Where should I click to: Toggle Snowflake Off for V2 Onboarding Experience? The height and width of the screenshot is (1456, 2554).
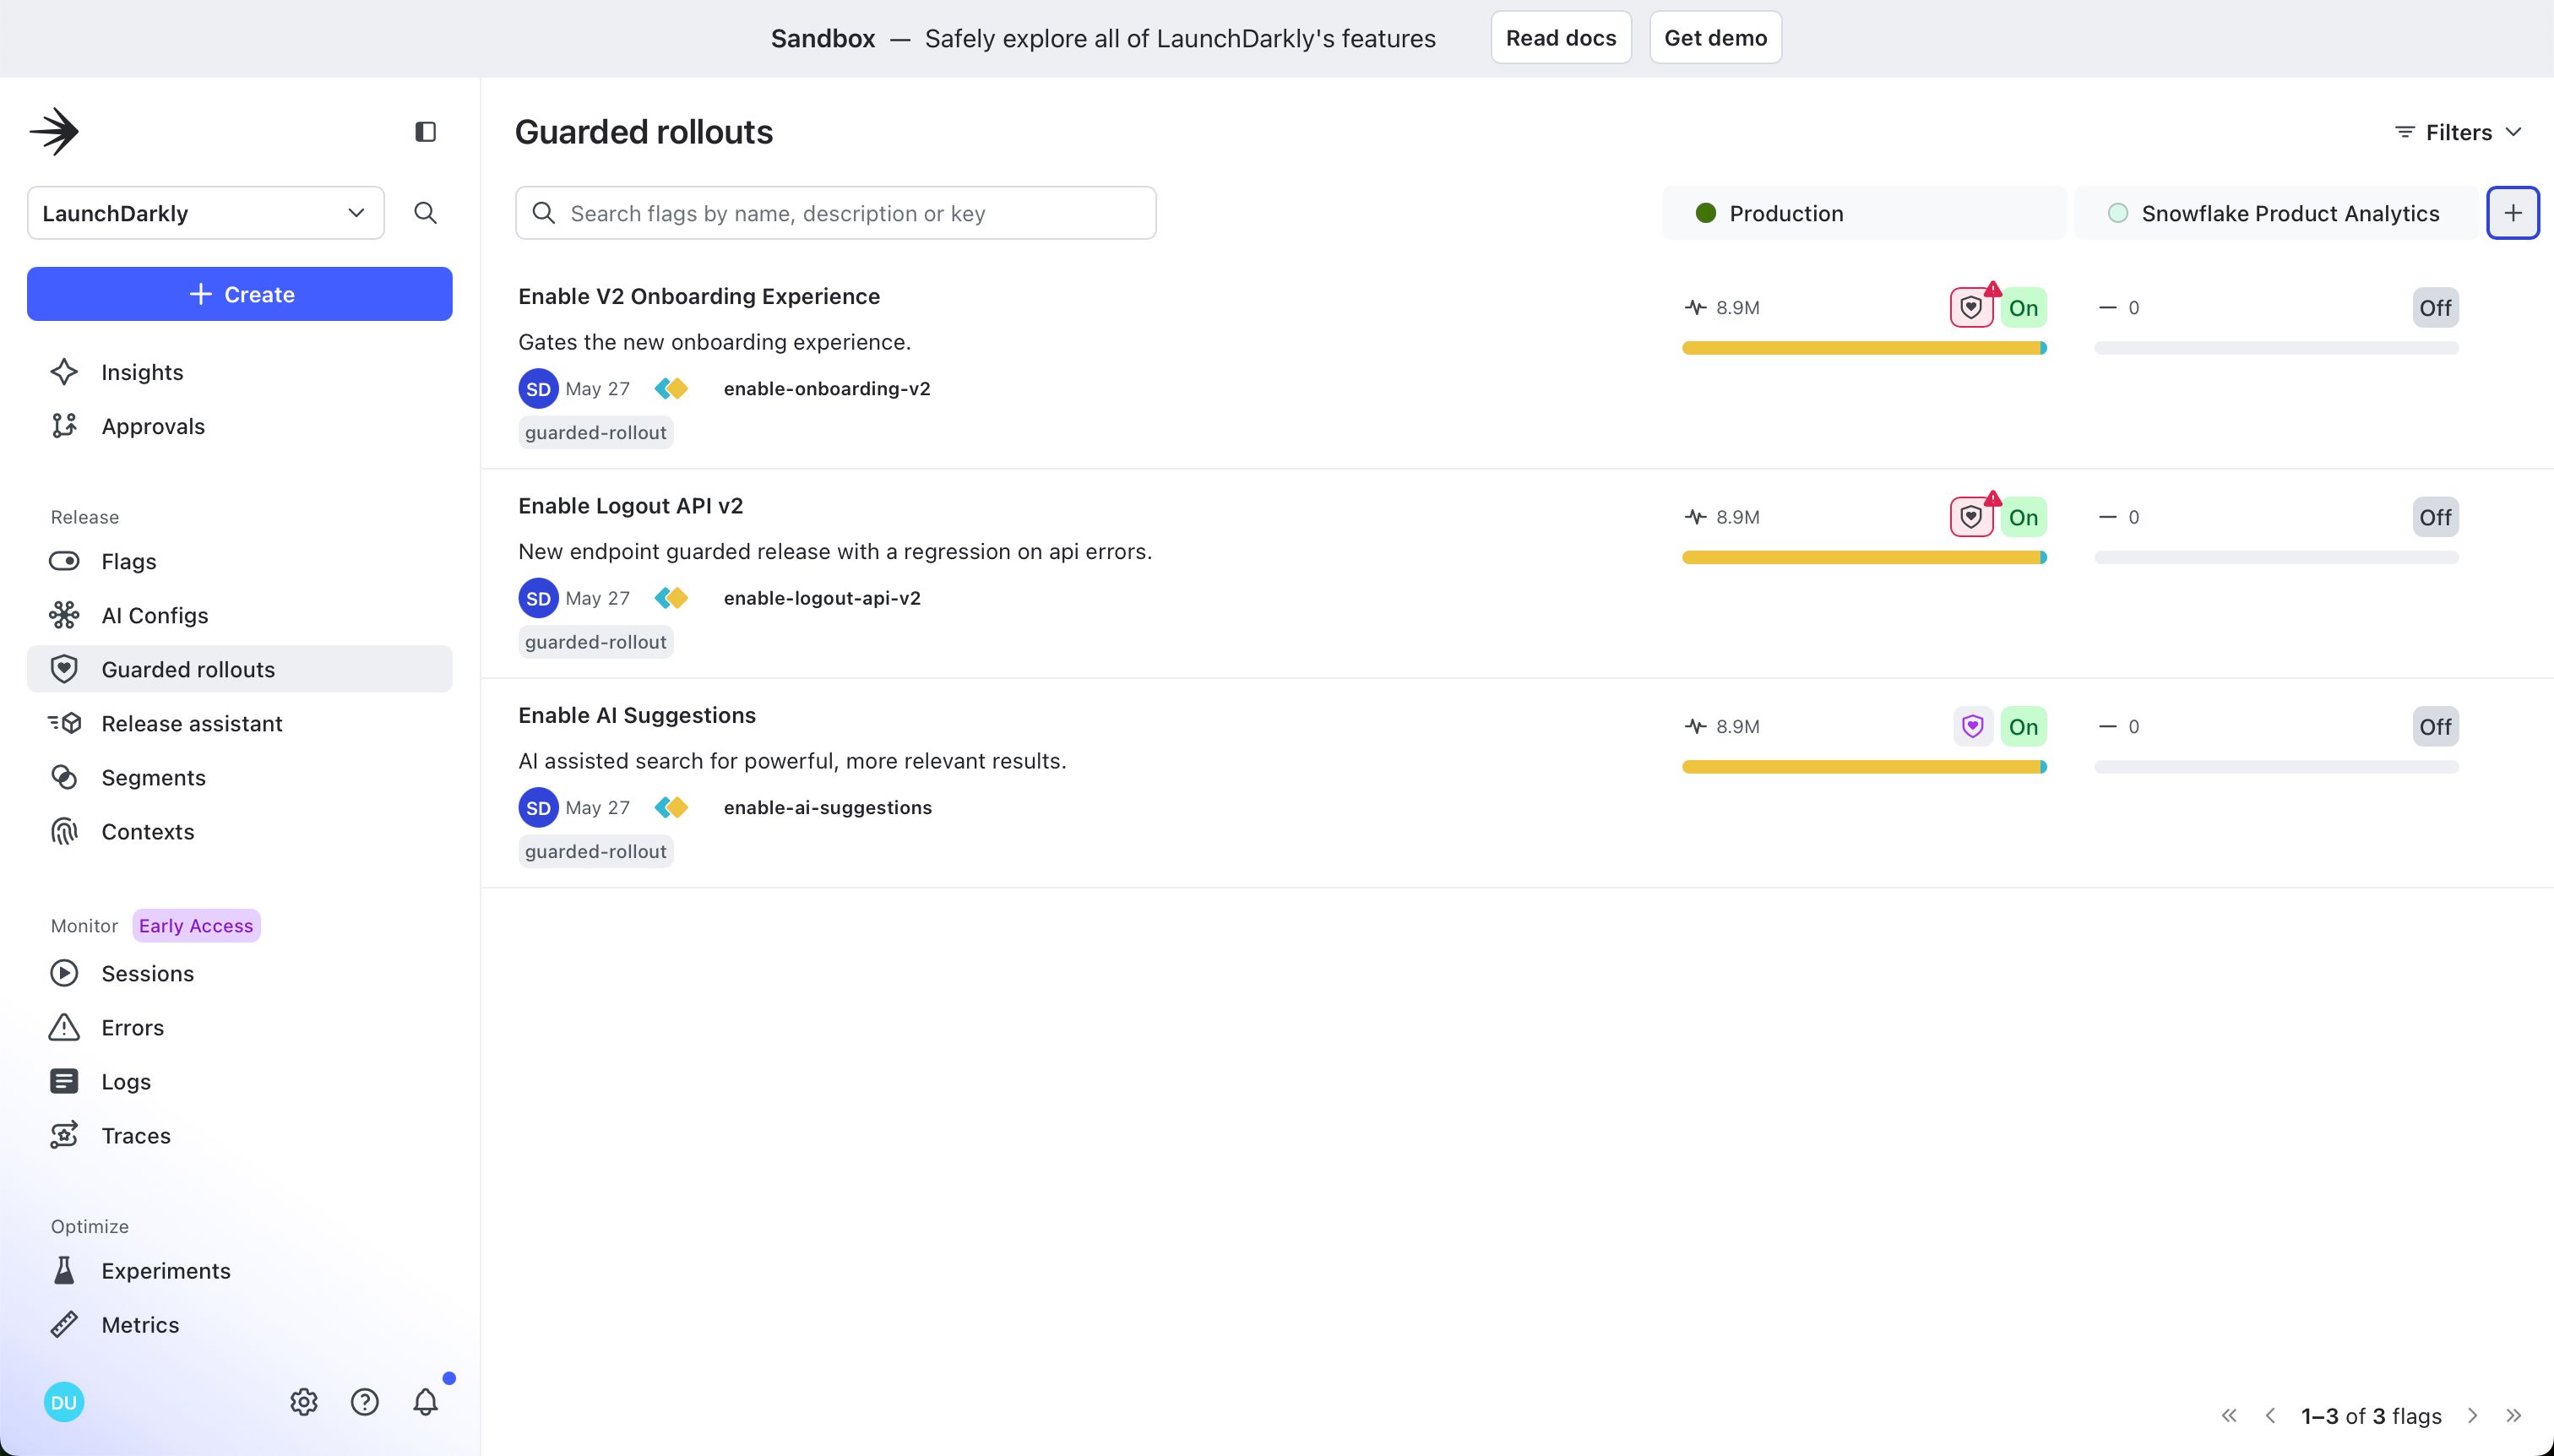tap(2435, 308)
